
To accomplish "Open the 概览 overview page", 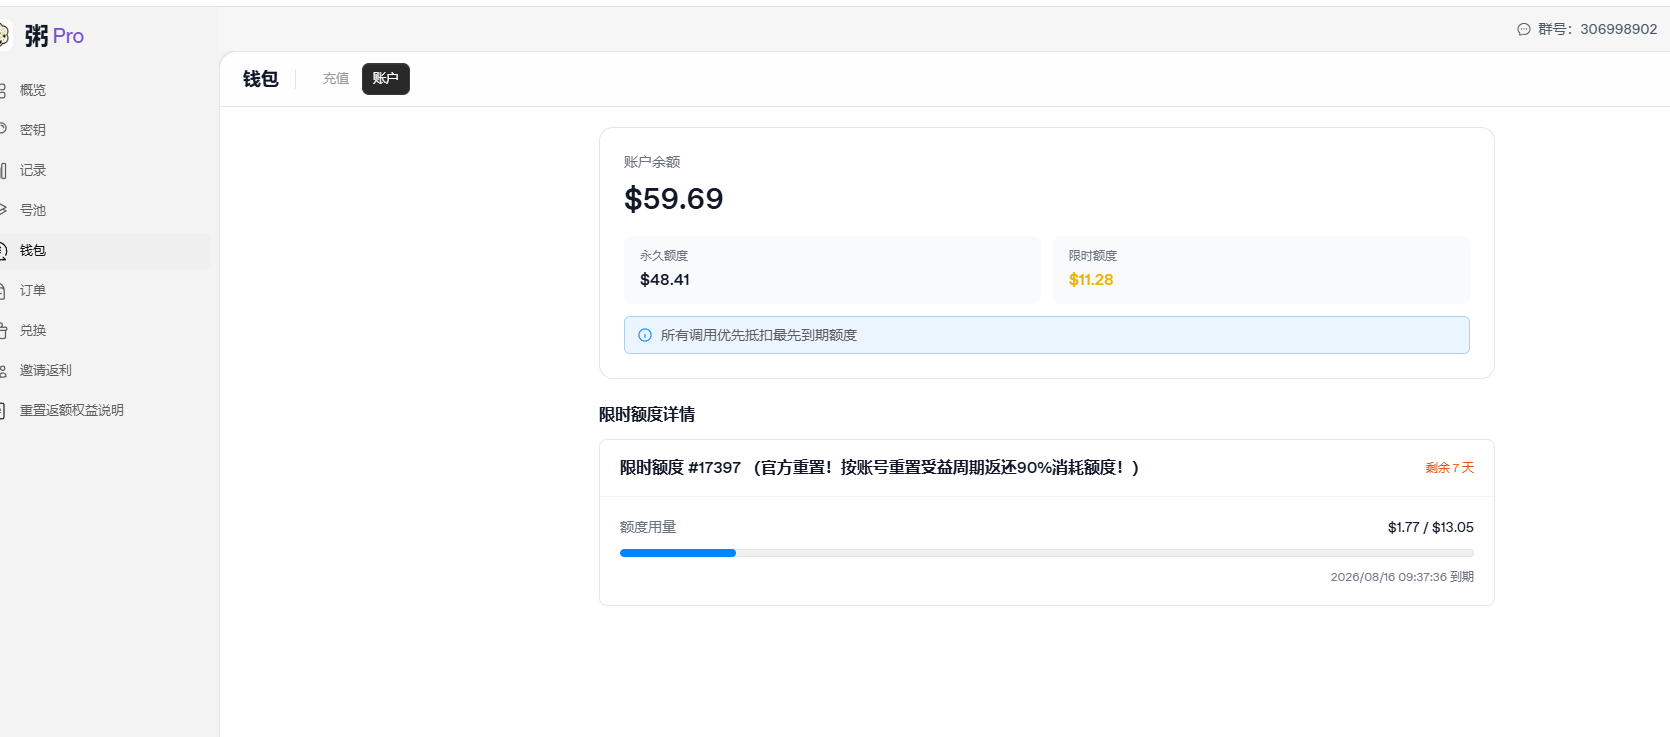I will [33, 90].
